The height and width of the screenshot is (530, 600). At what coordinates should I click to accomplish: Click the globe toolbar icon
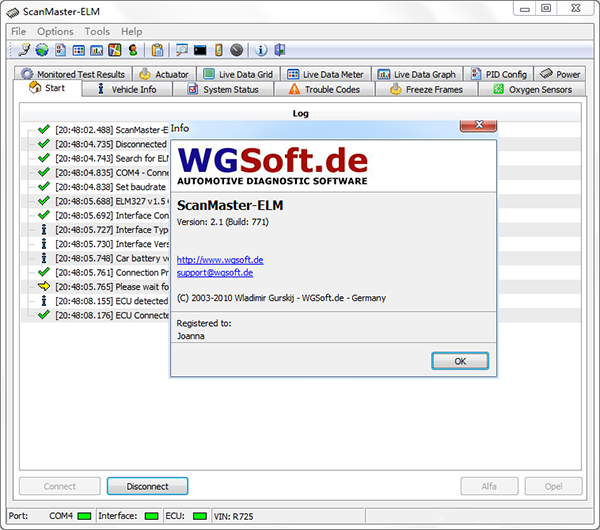[42, 50]
